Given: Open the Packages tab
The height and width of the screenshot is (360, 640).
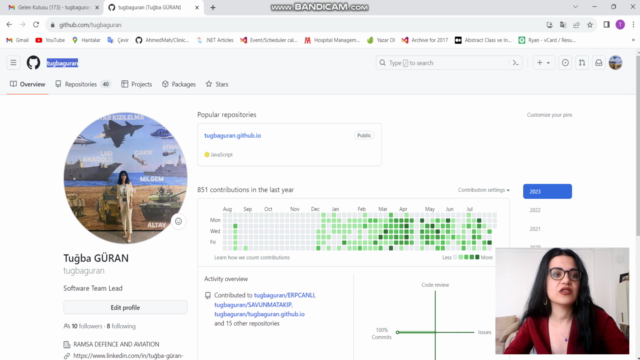Looking at the screenshot, I should point(179,84).
